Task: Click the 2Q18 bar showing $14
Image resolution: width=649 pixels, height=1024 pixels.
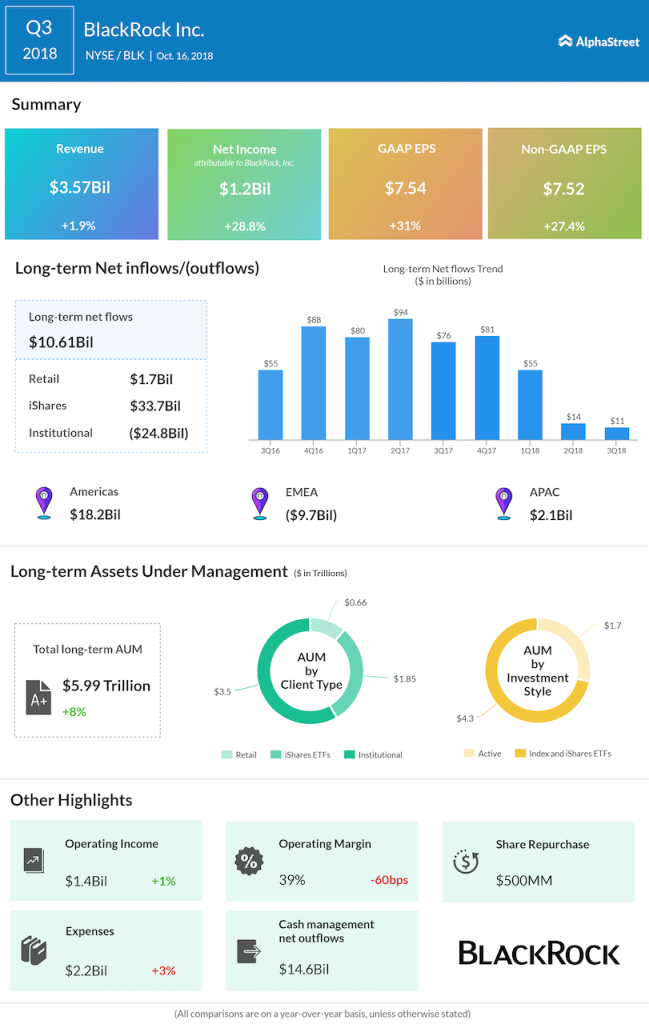Action: (573, 432)
